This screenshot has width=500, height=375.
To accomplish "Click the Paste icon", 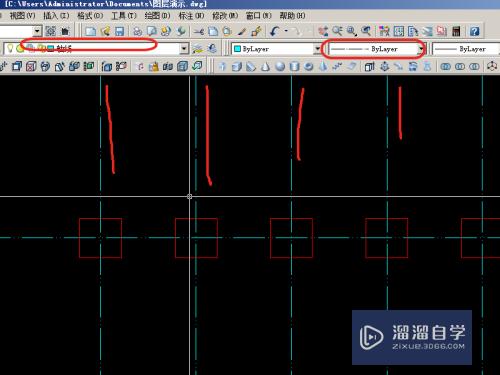I will 227,31.
